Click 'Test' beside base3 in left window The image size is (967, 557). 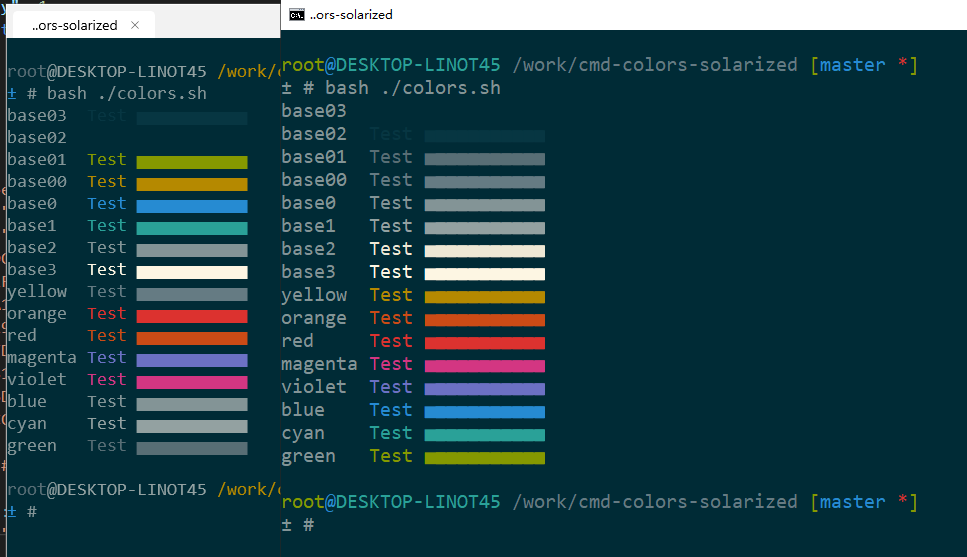[x=107, y=270]
